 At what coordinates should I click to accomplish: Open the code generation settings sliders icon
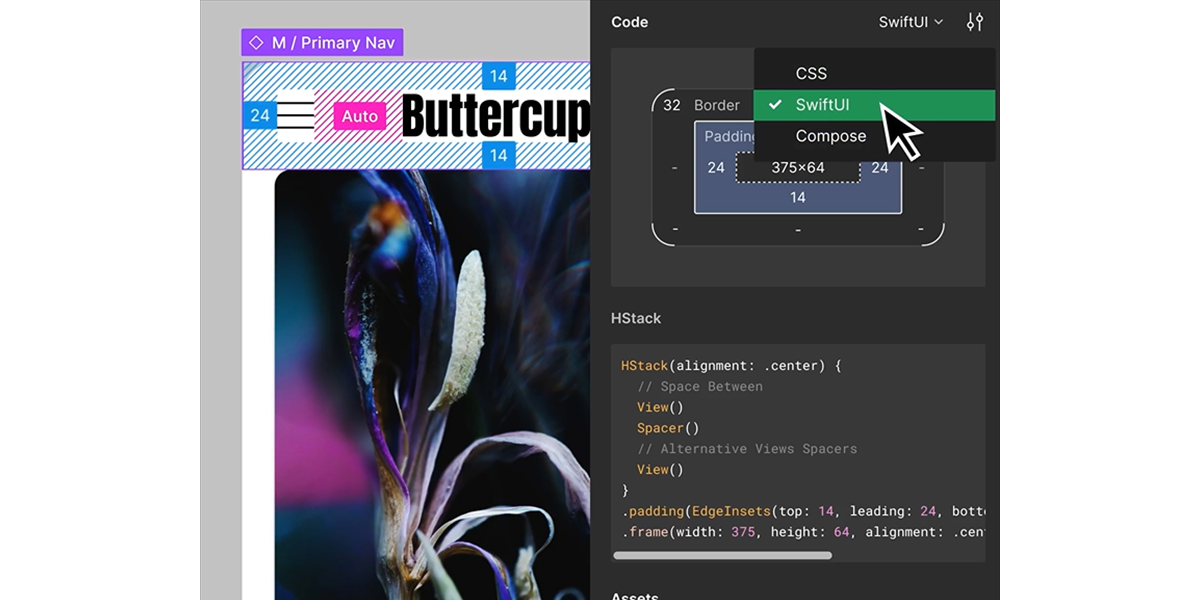(975, 22)
